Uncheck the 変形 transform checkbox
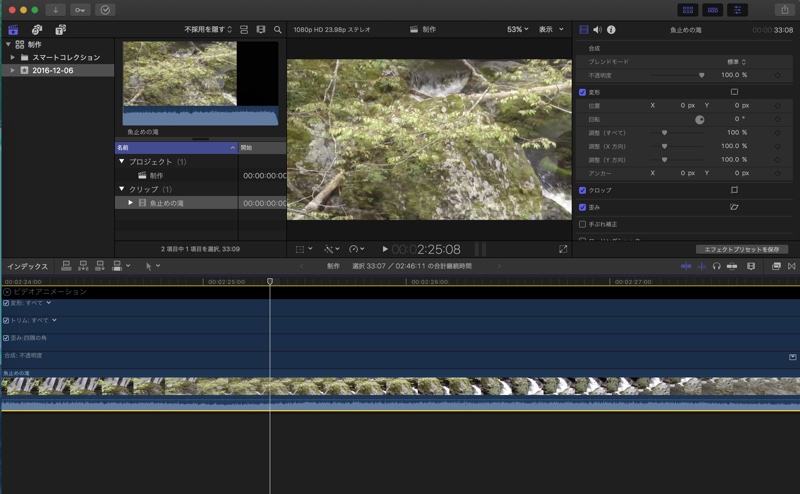Screen dimensions: 800x494 tap(583, 92)
